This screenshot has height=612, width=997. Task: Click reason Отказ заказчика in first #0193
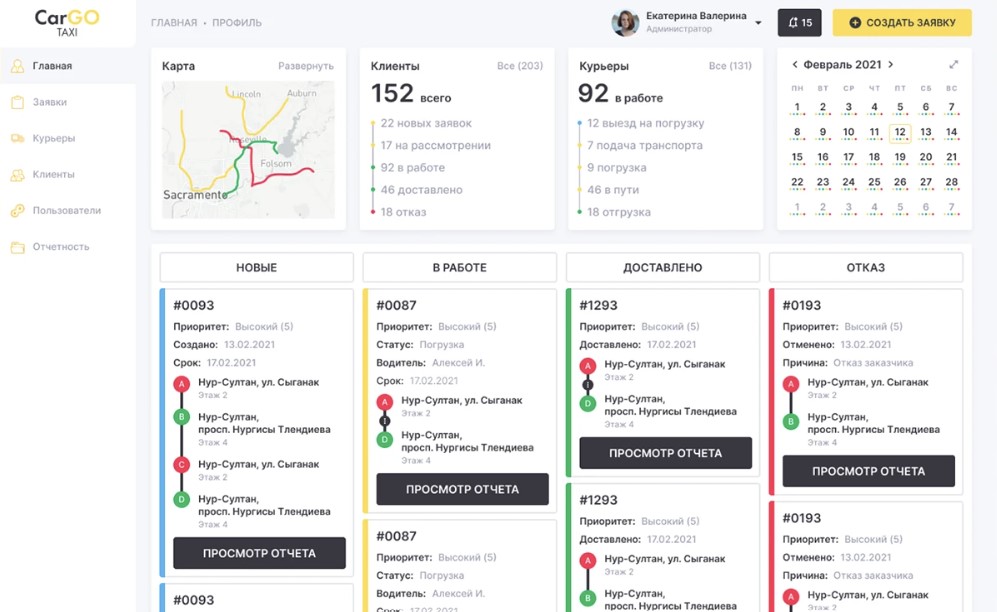click(x=873, y=363)
